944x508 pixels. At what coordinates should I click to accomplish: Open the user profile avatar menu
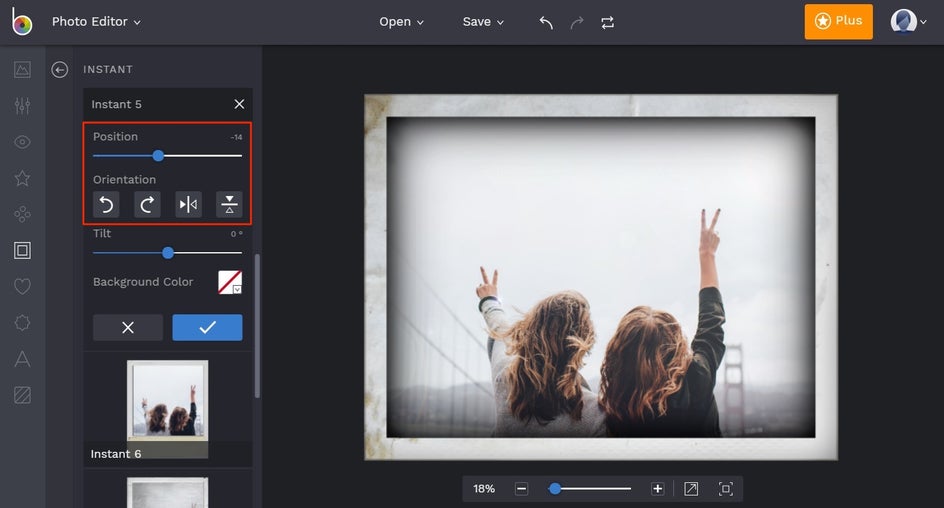[x=908, y=22]
